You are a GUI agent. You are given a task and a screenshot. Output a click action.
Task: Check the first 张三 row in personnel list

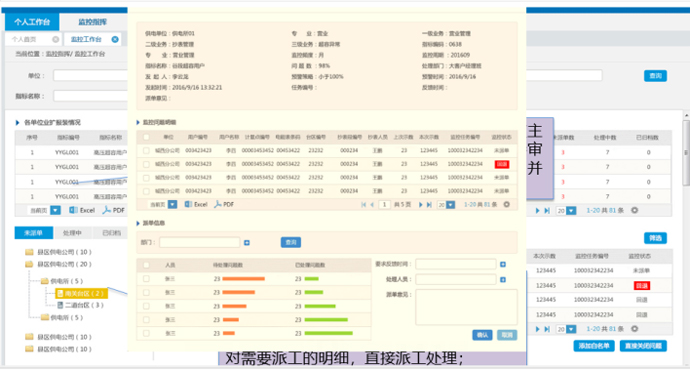pos(146,278)
